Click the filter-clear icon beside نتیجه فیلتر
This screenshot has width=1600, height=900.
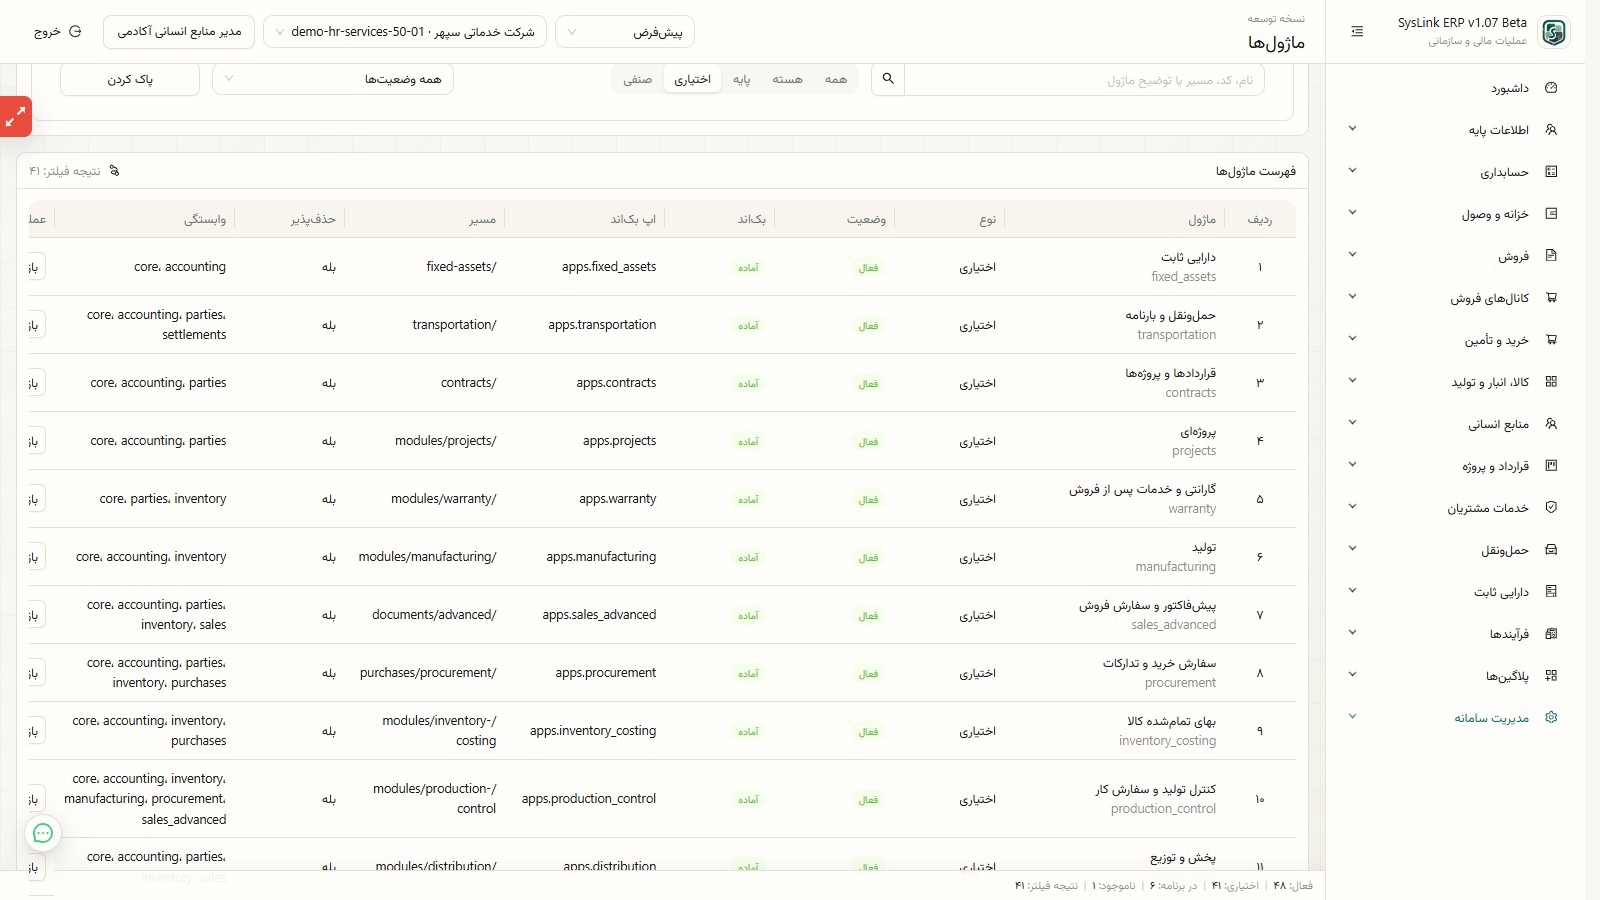[114, 171]
